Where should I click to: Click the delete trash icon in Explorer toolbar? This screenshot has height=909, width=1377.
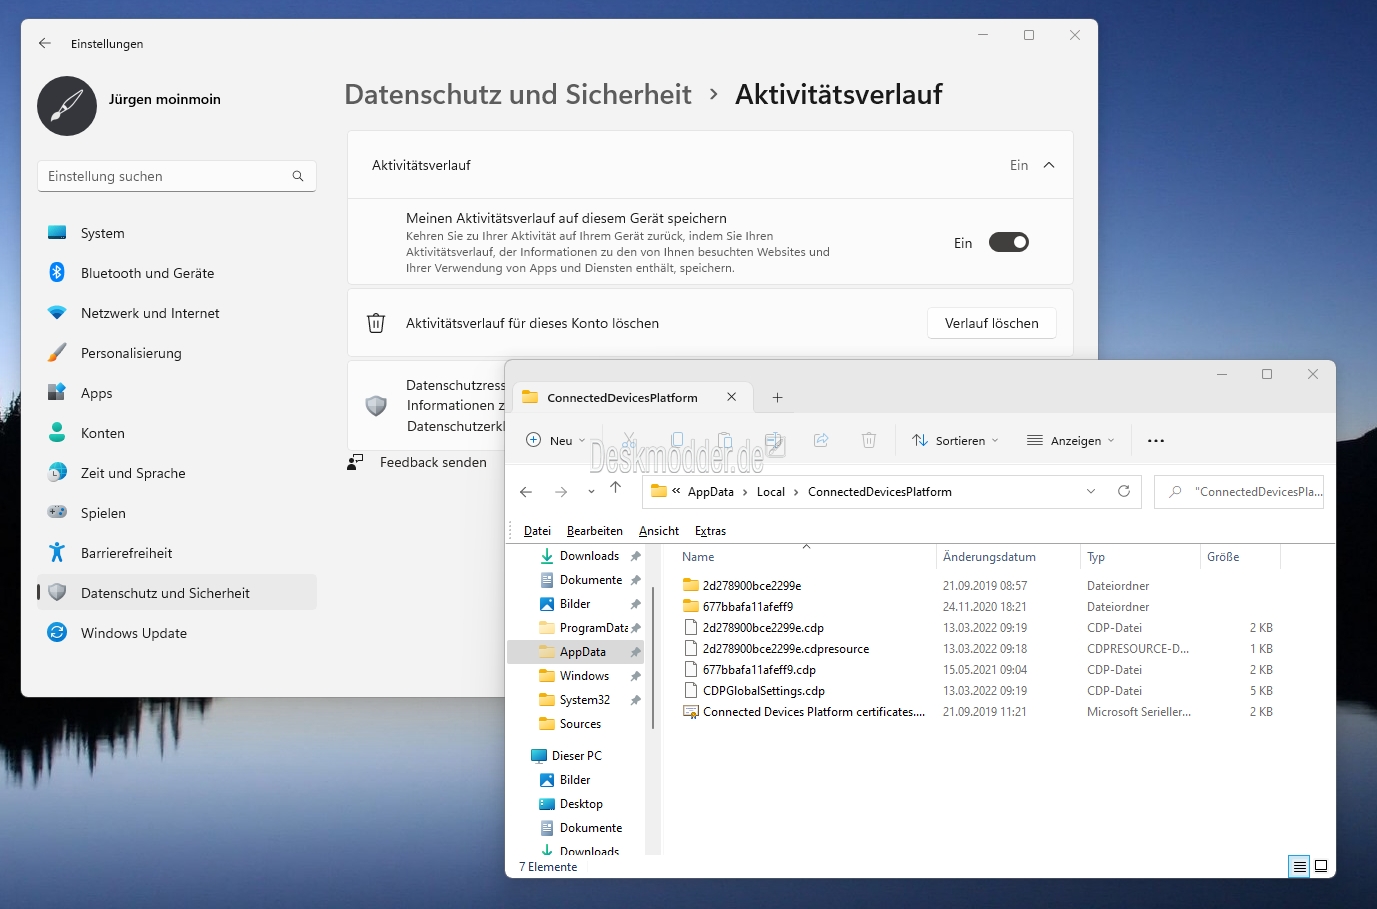(869, 440)
